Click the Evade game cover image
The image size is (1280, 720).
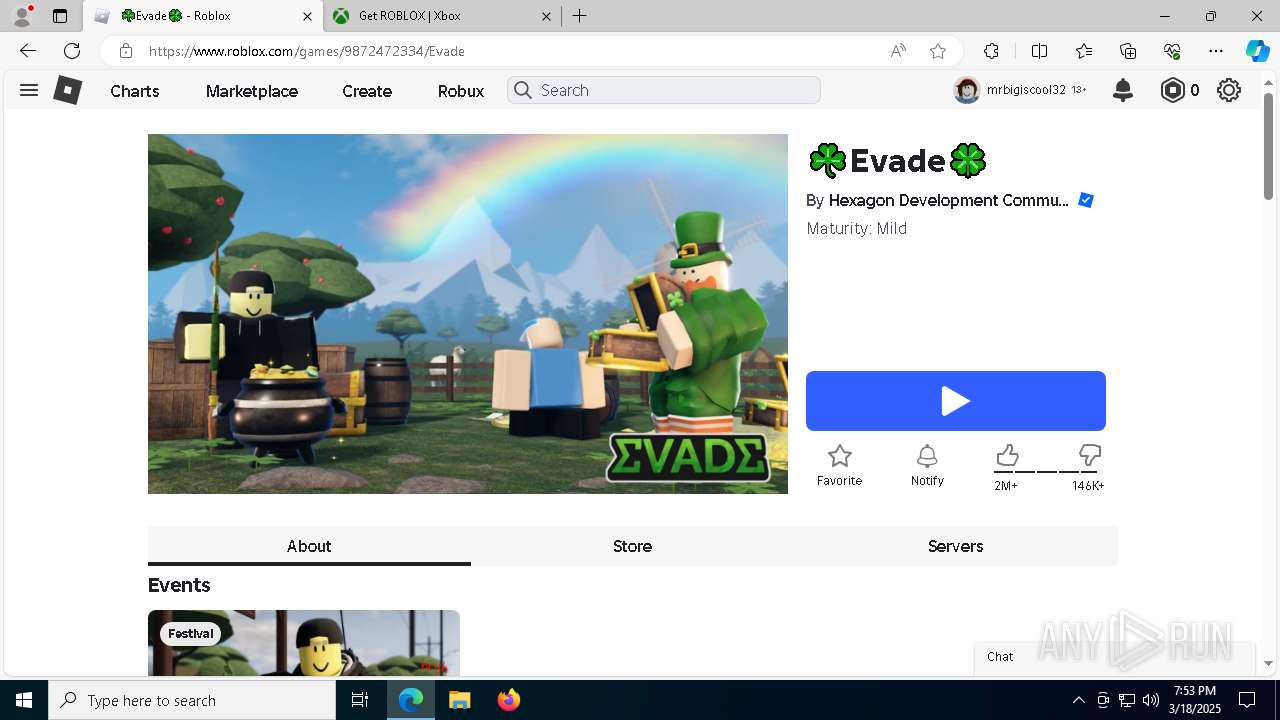coord(468,314)
